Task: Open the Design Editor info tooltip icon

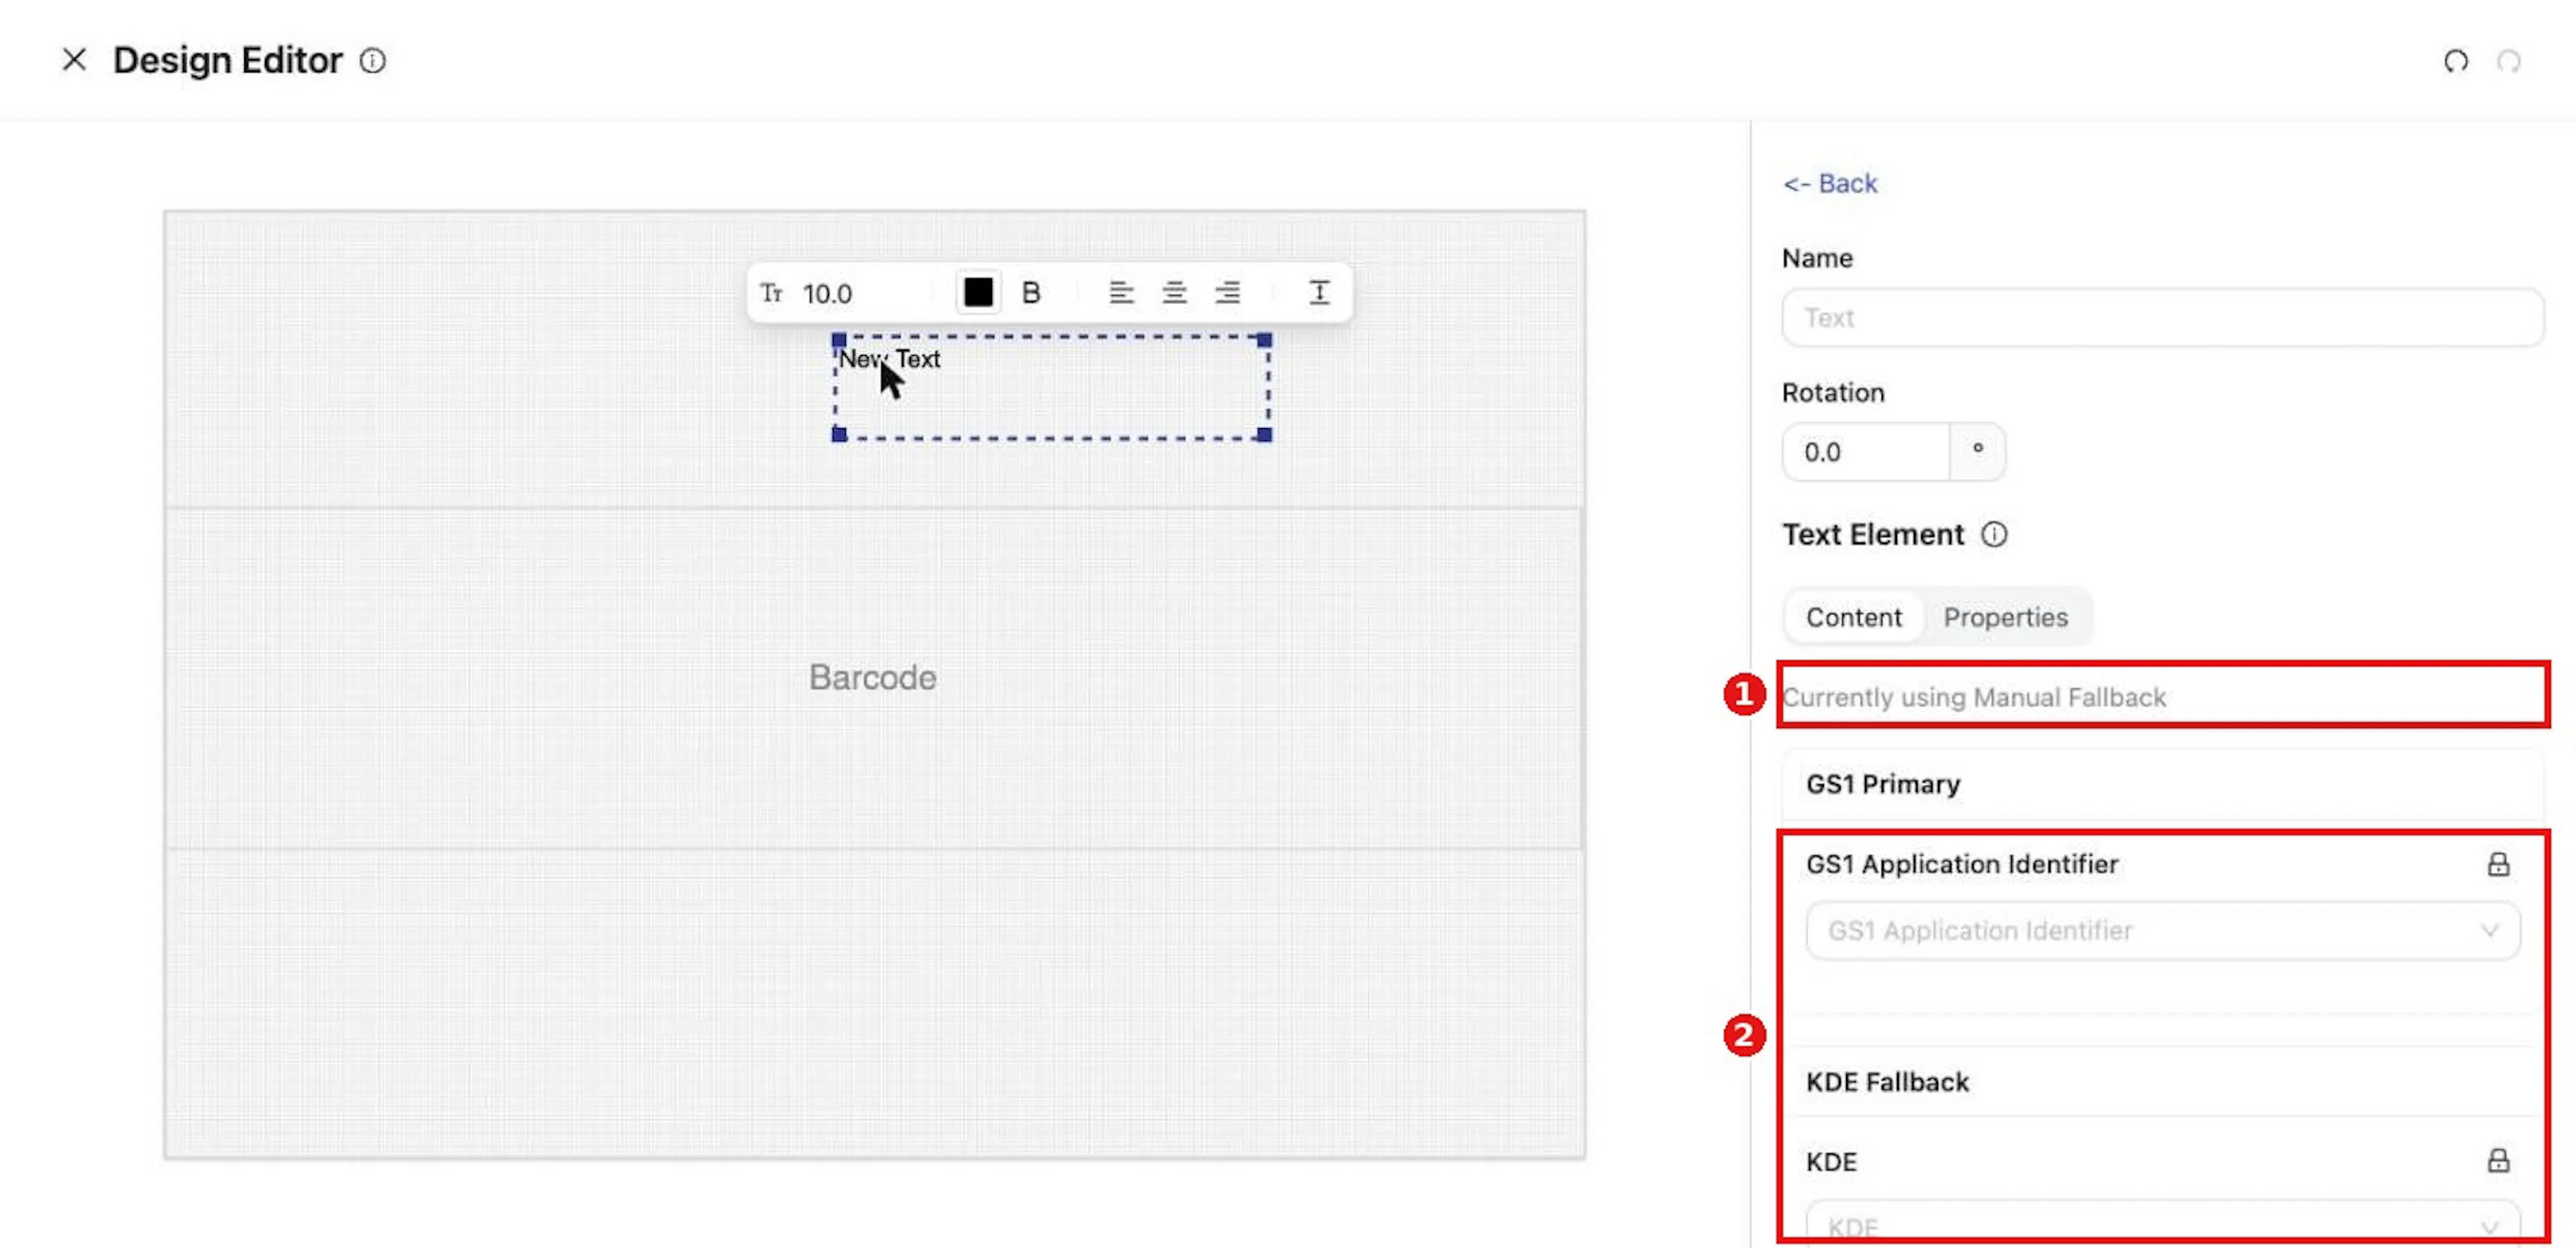Action: click(372, 61)
